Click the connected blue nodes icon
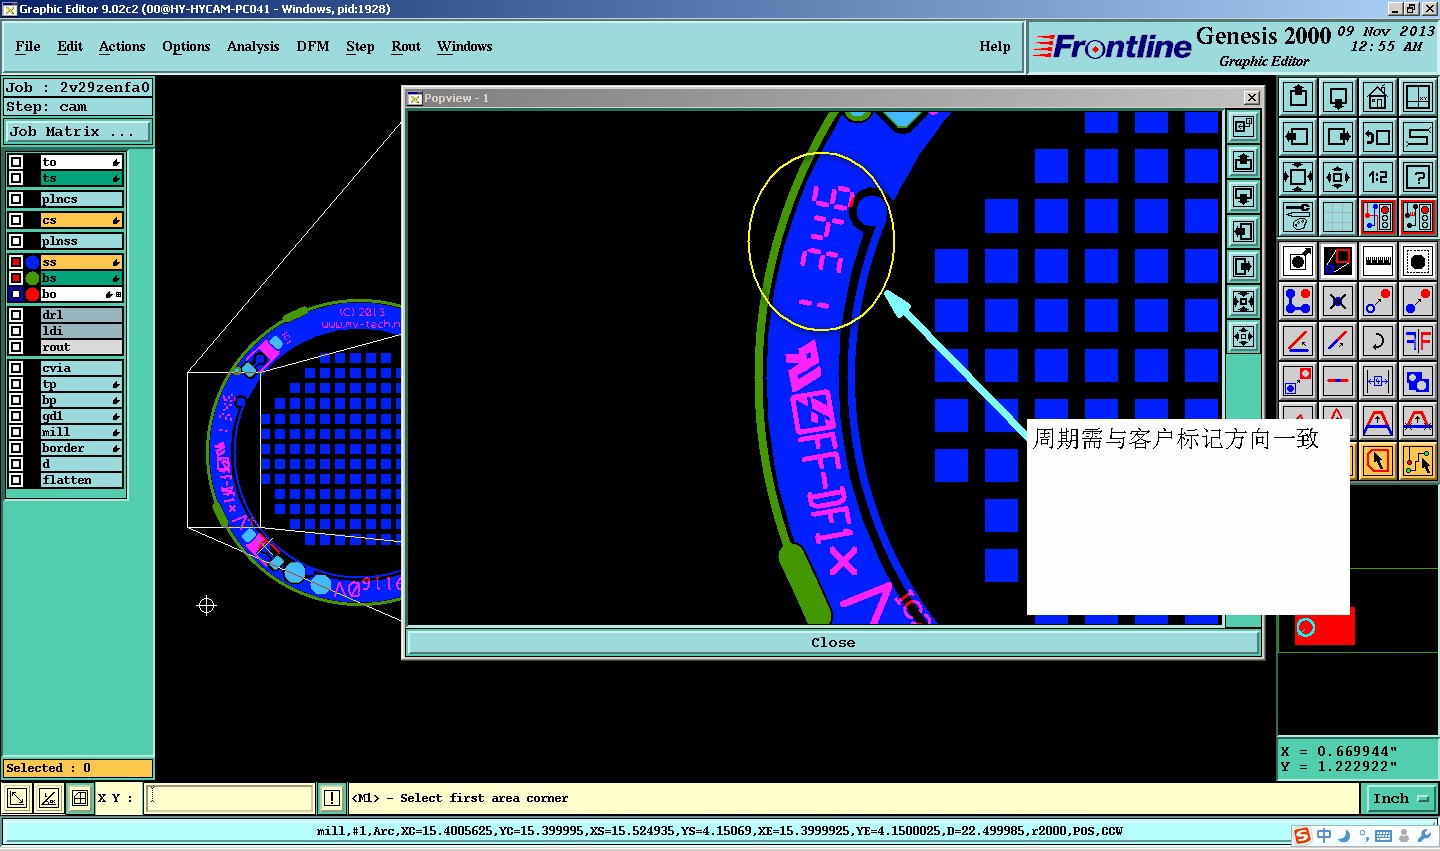 [1298, 301]
